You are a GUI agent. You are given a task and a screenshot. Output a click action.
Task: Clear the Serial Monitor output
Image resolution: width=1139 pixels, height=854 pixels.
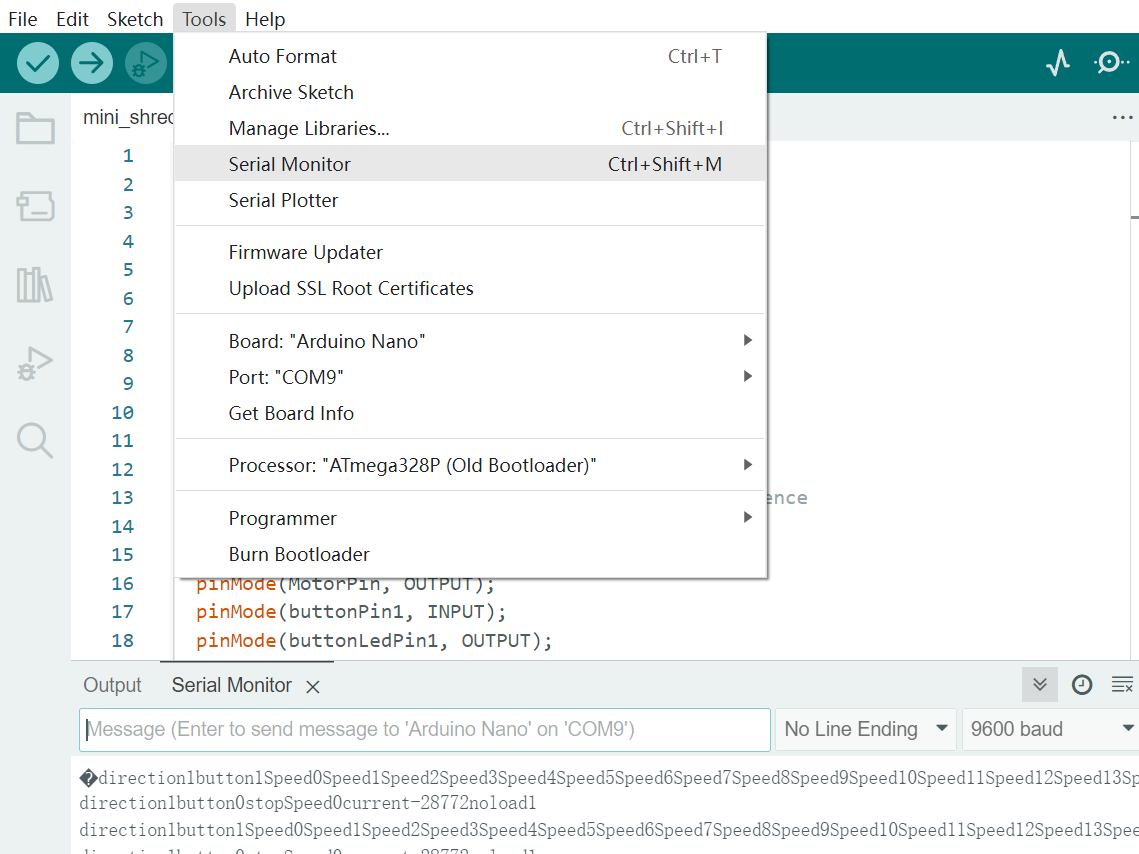click(1122, 685)
